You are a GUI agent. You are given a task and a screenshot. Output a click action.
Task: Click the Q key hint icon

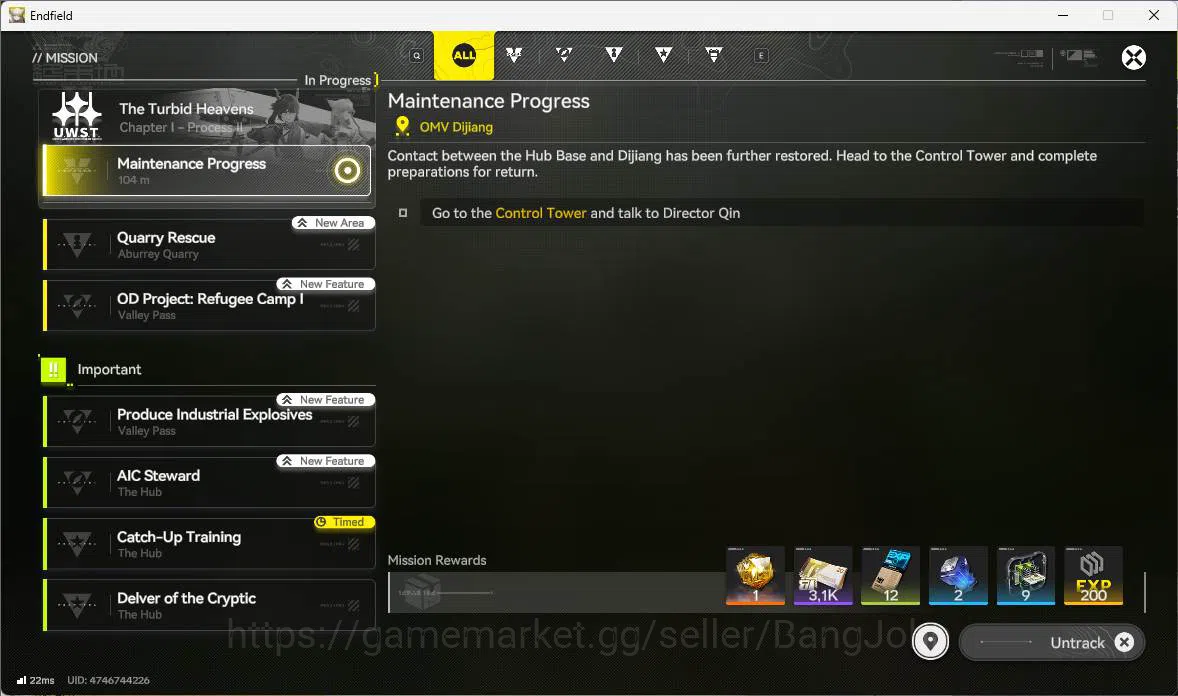point(416,56)
